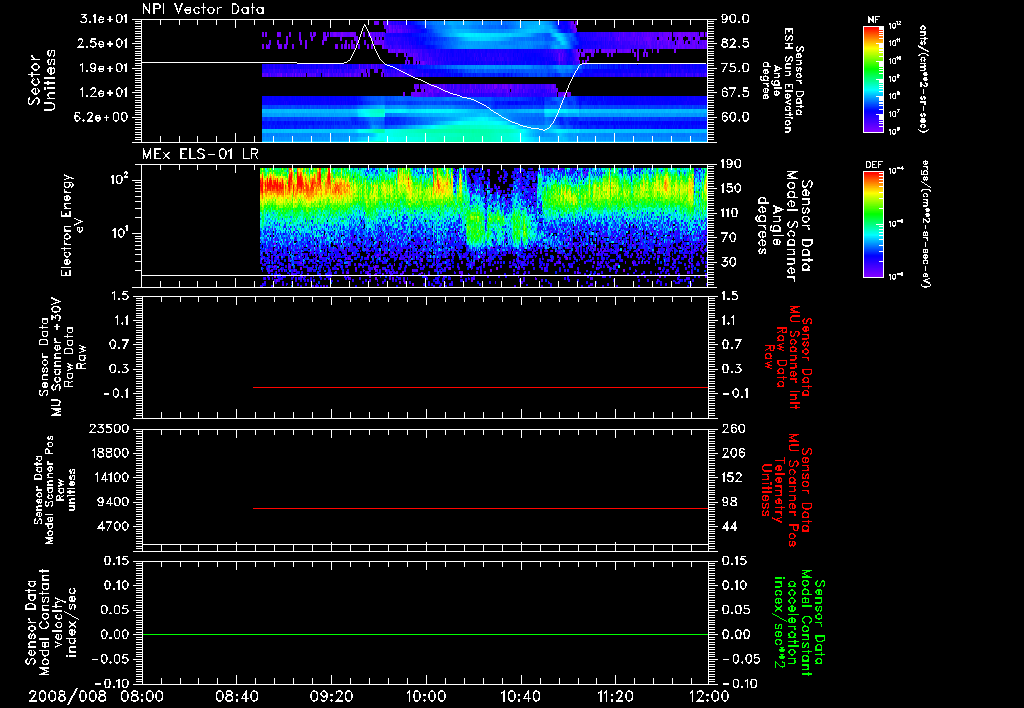
Task: Click the 10:00 time axis label
Action: [426, 696]
